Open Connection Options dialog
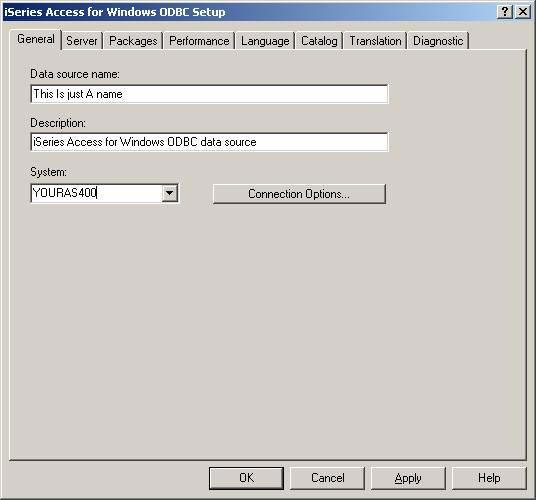Screen dimensions: 536x500 pos(299,194)
